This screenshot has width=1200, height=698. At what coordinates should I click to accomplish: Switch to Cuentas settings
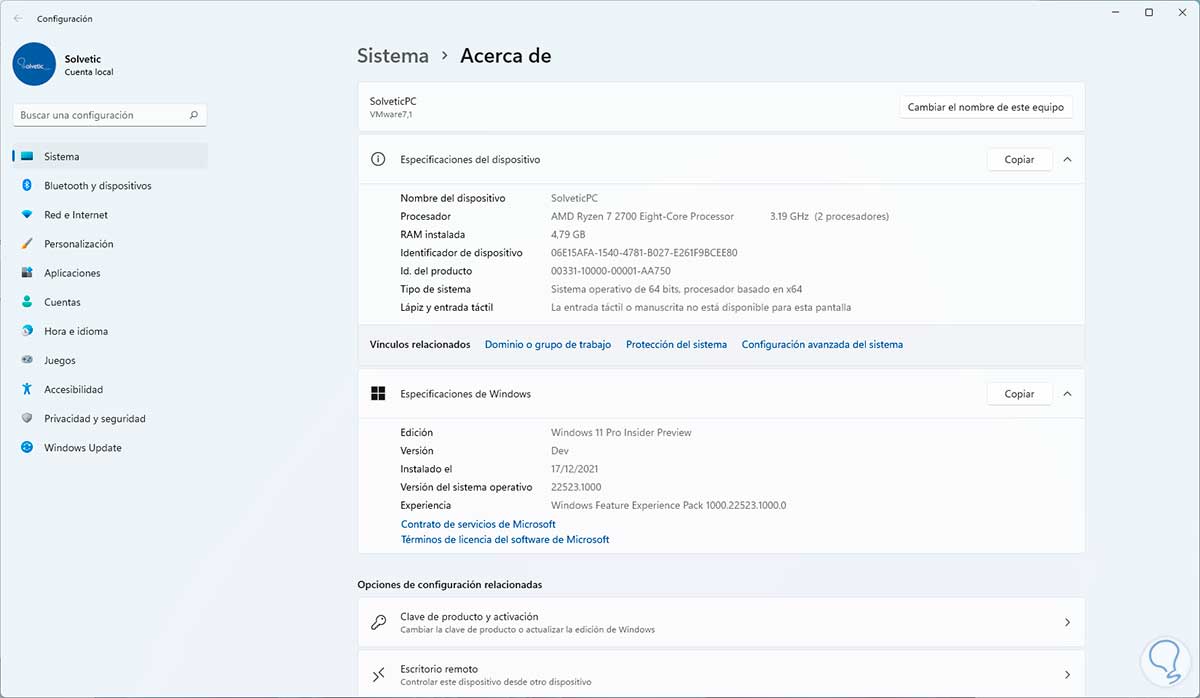point(110,302)
